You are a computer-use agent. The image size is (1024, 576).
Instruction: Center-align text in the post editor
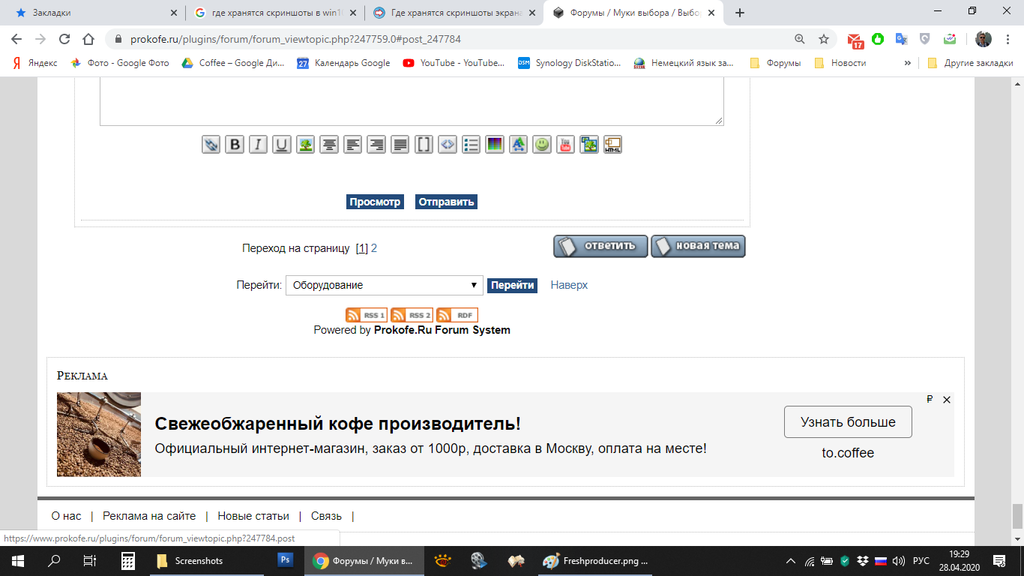coord(329,144)
